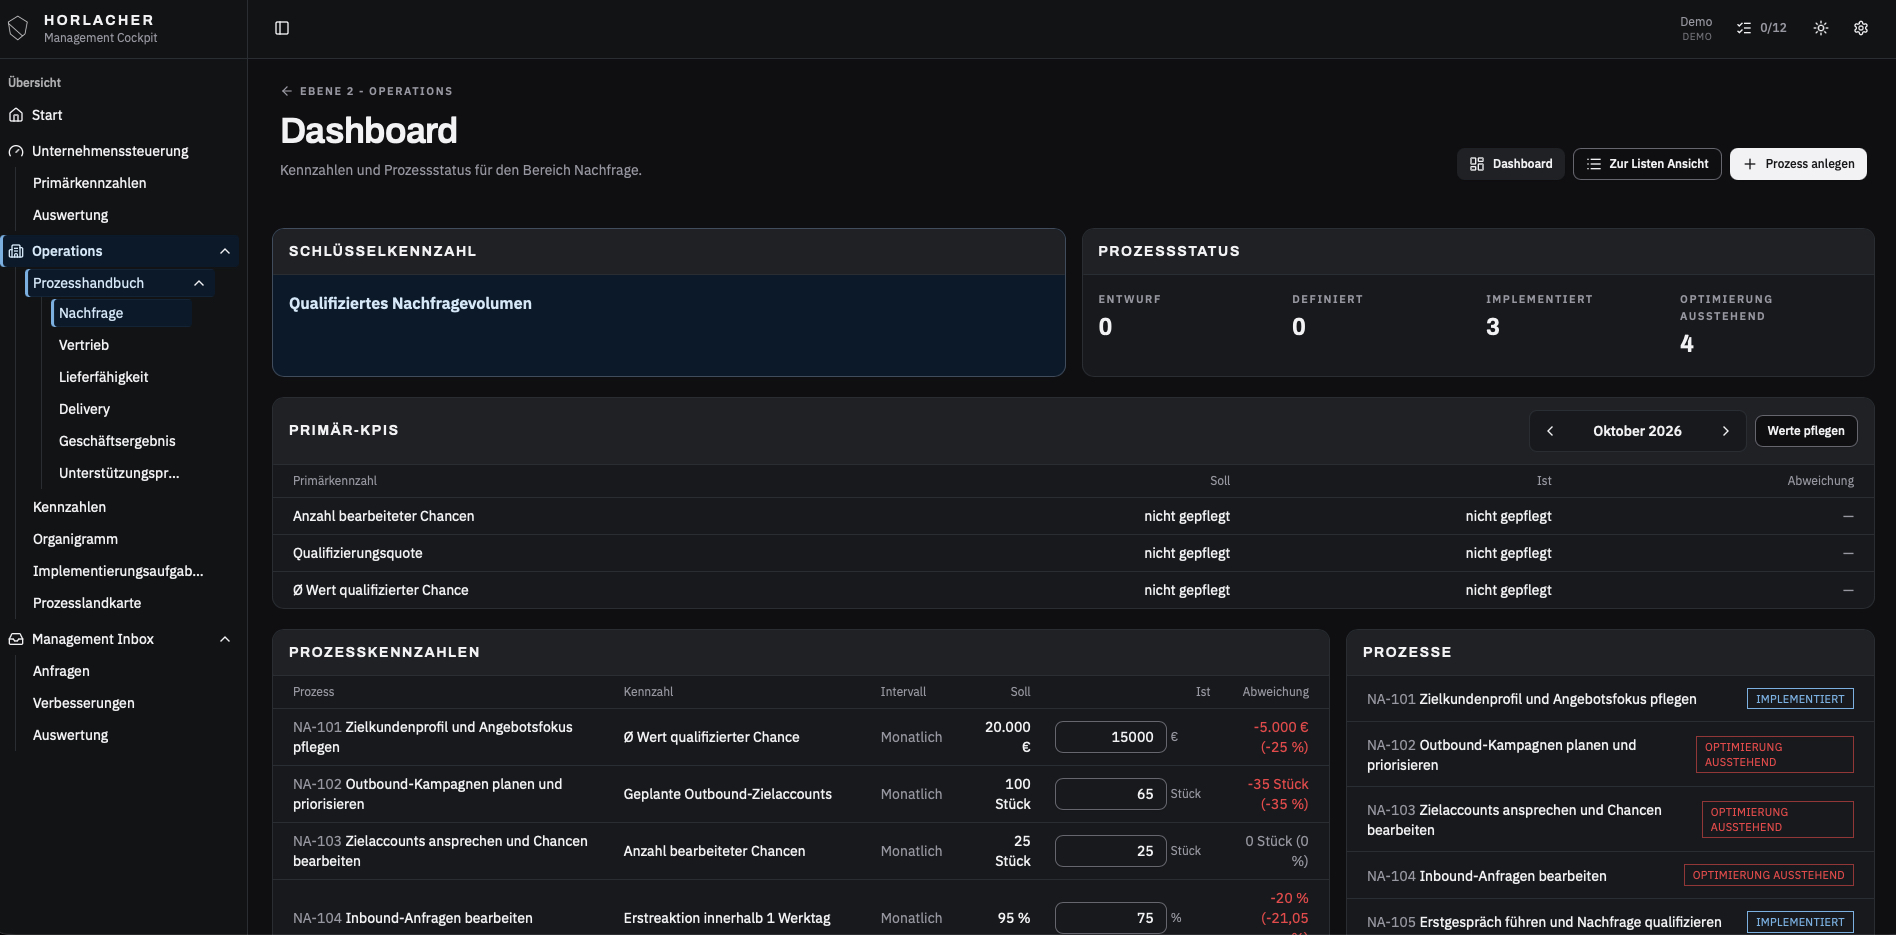The image size is (1896, 935).
Task: Click the Ist field for NA-103
Action: point(1110,851)
